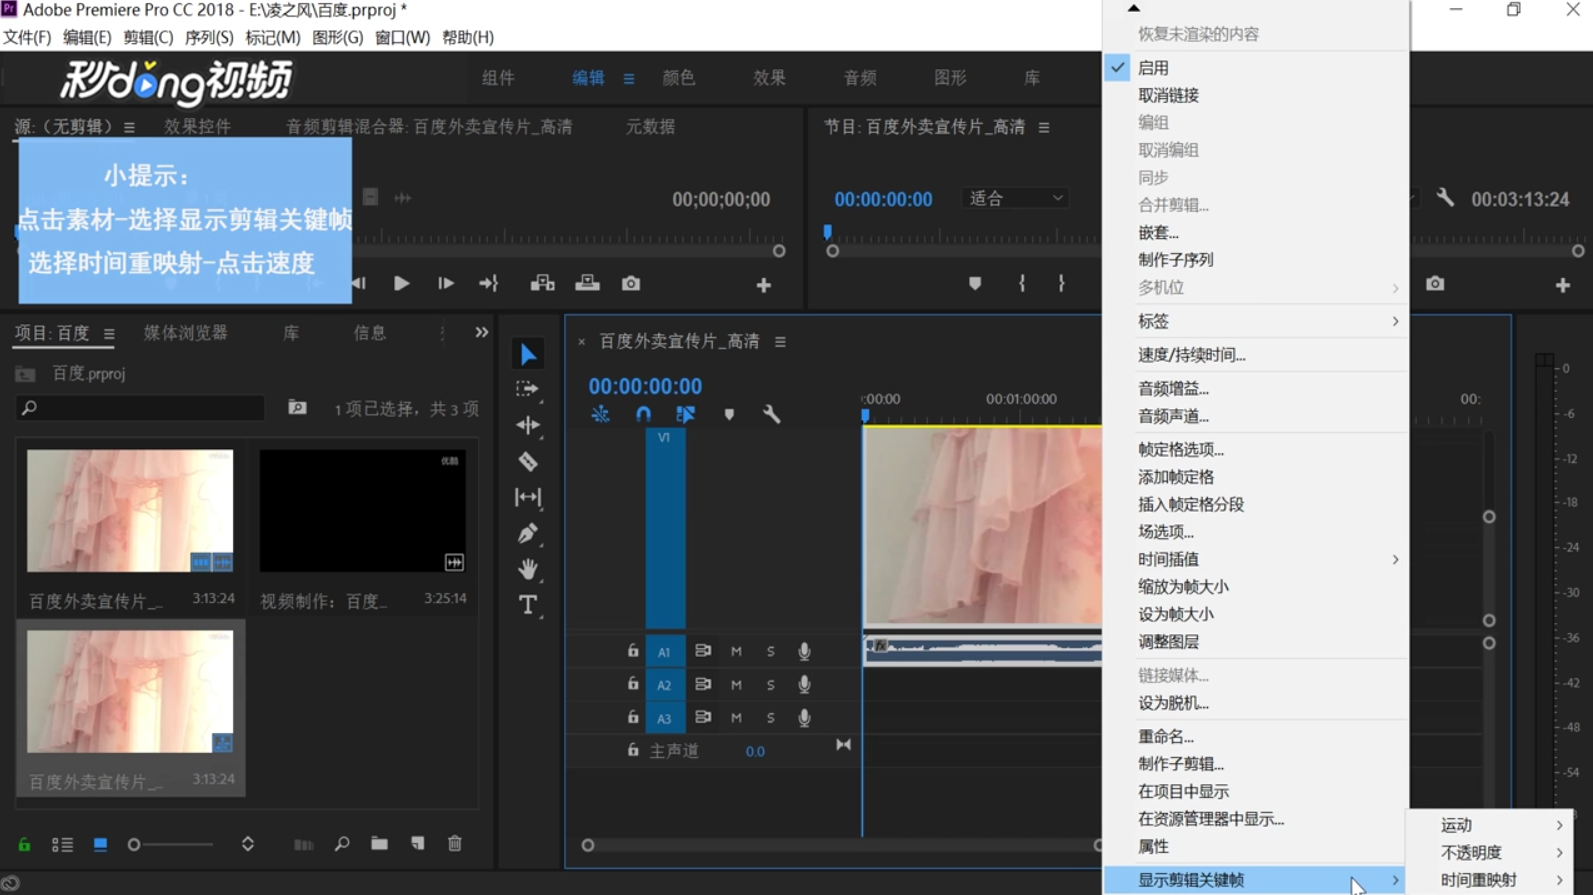Viewport: 1593px width, 895px height.
Task: Toggle Linked Selection in timeline
Action: [x=685, y=414]
